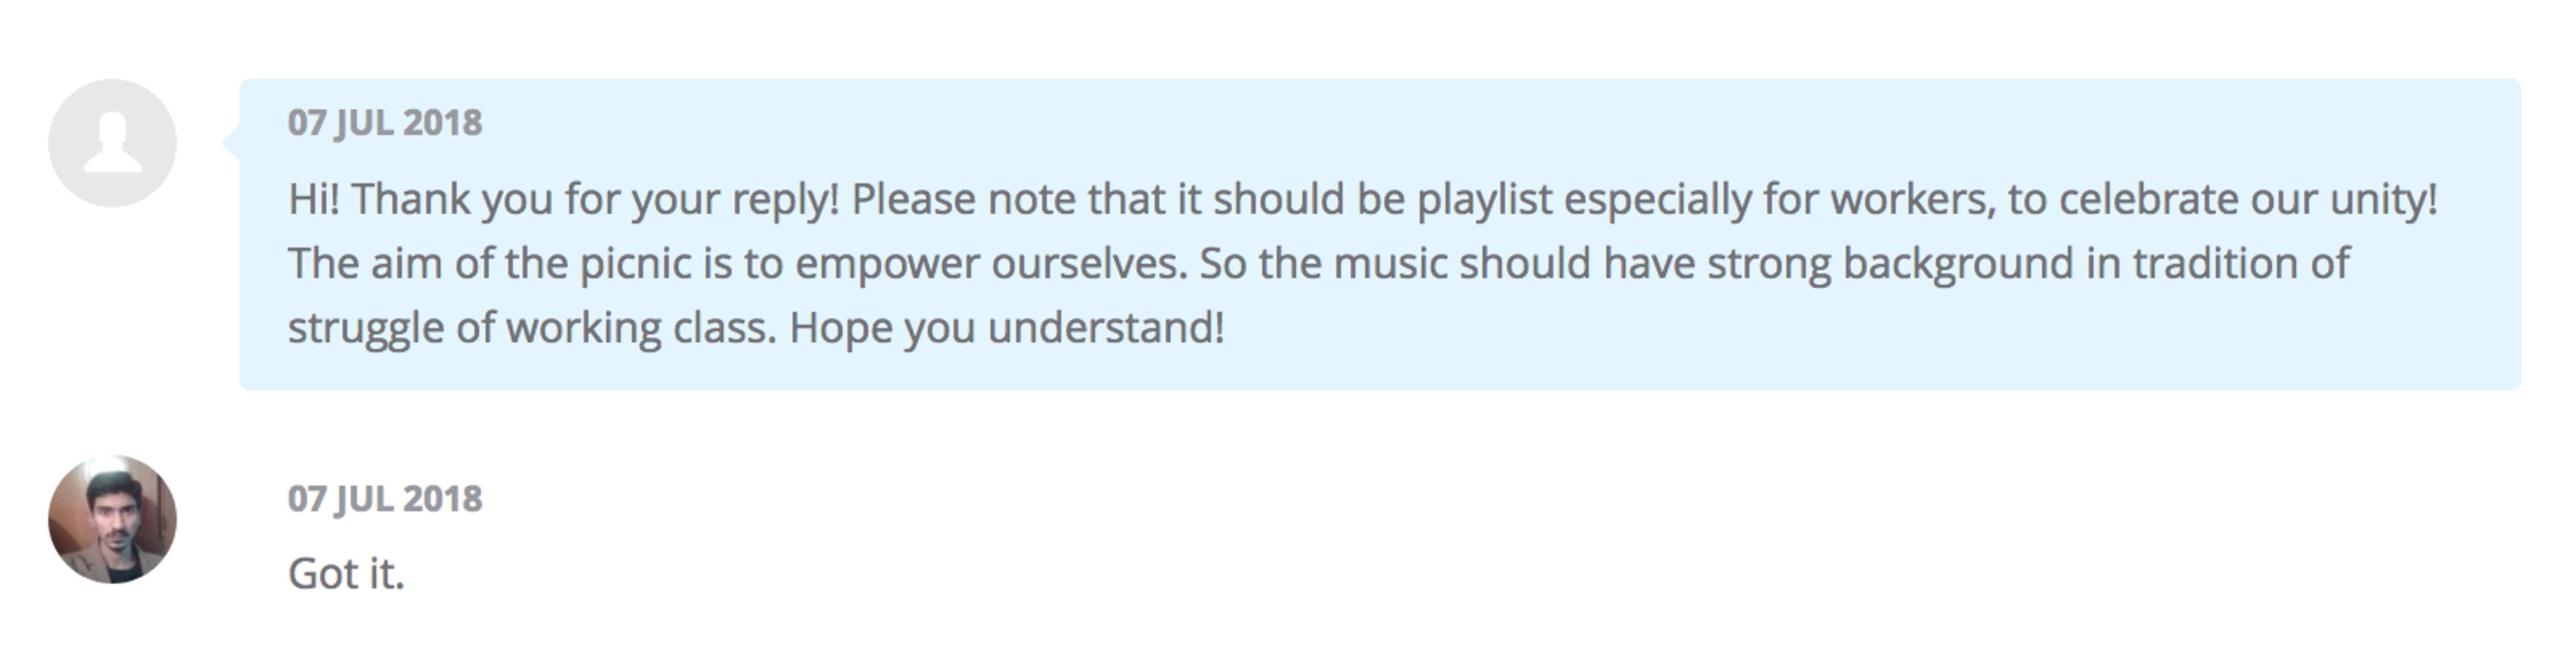Click "2018" in the first message date
Screen dimensions: 2576x656
point(443,122)
